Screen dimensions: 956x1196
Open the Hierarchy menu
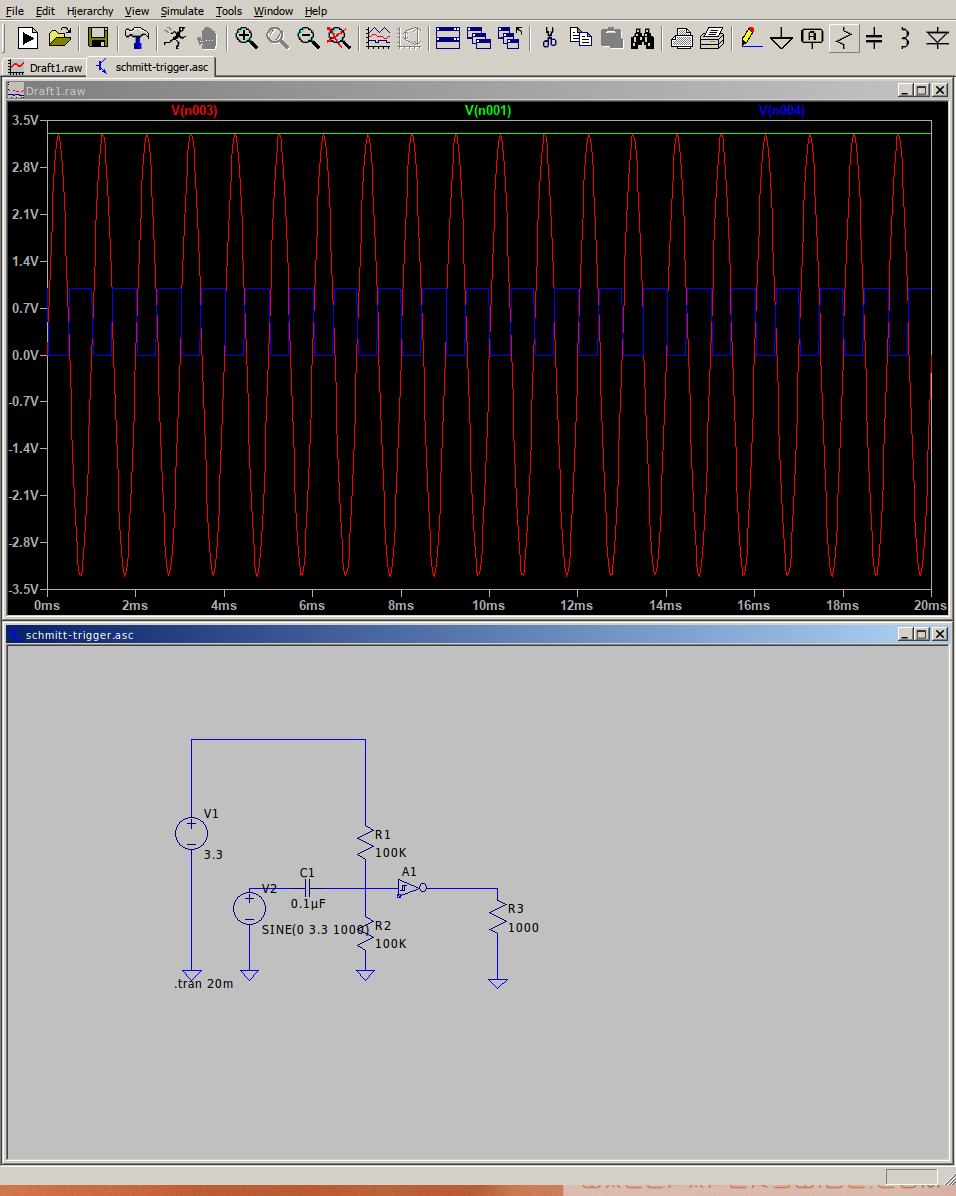point(89,11)
